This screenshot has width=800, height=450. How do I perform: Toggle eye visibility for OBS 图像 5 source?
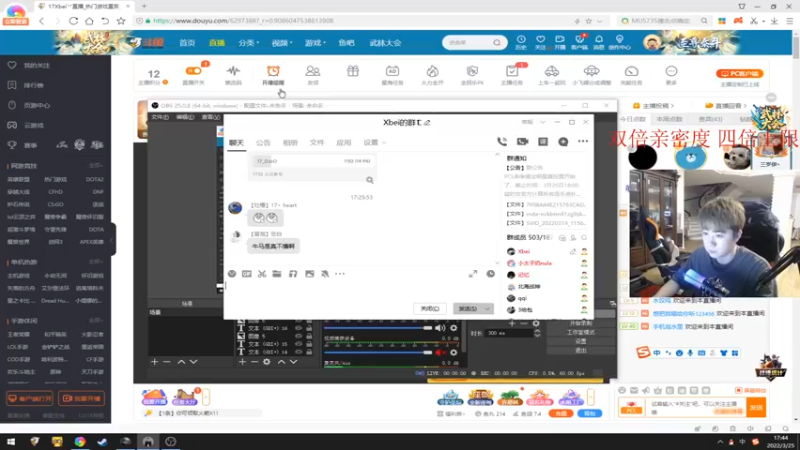pyautogui.click(x=298, y=336)
